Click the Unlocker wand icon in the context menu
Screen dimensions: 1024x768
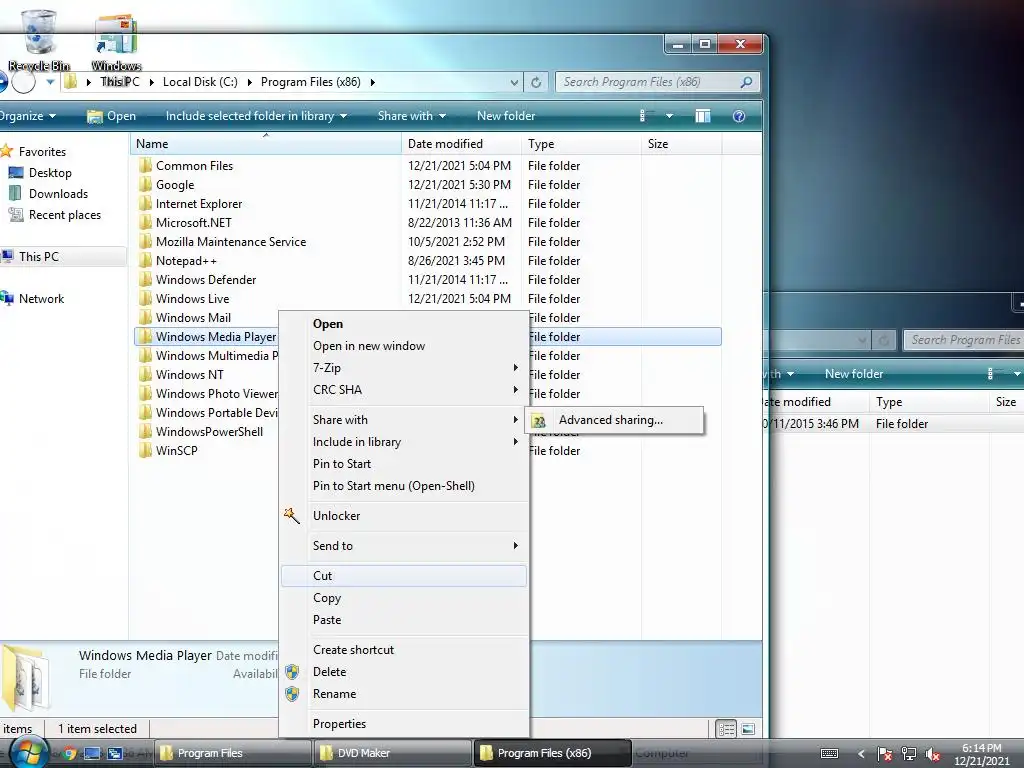[292, 516]
